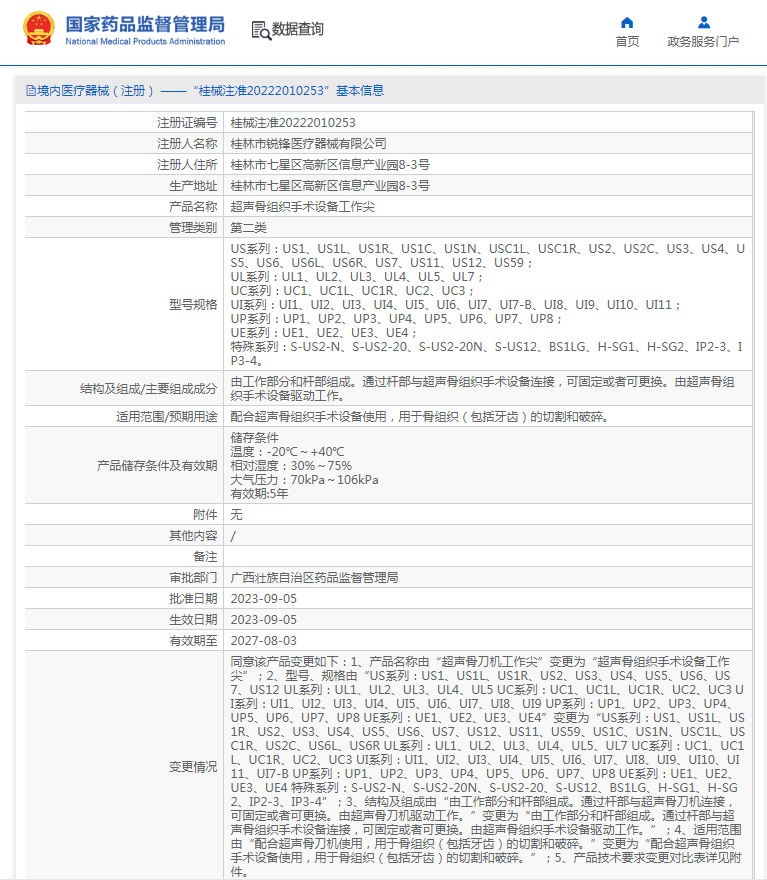Click the 特殊系列 model list line
The height and width of the screenshot is (880, 767).
tap(488, 354)
